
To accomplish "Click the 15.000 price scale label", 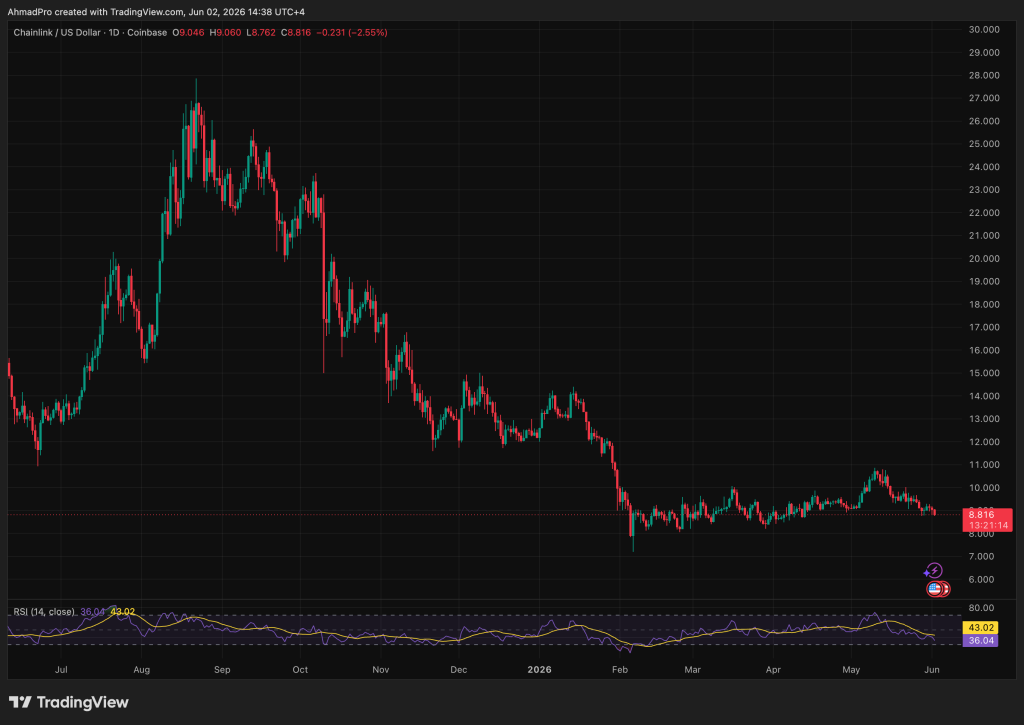I will tap(984, 373).
